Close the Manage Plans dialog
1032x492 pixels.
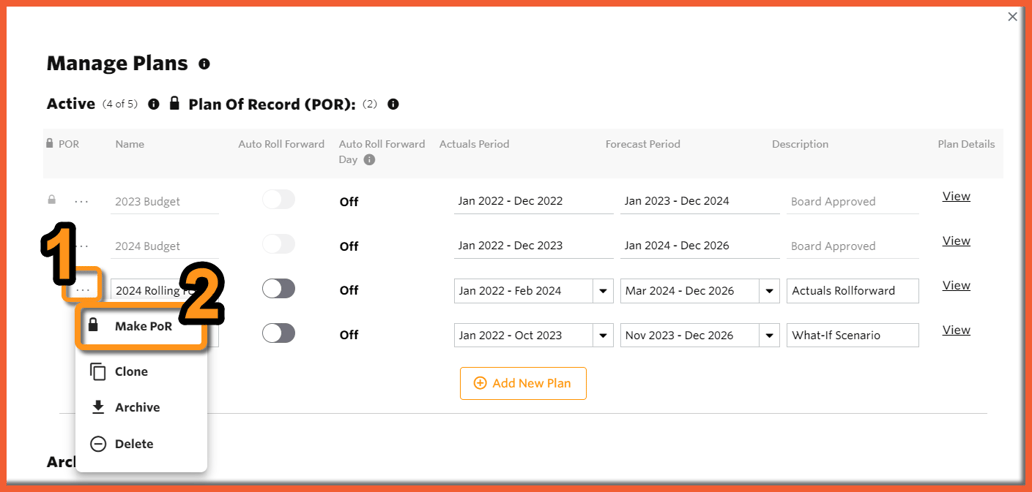(1012, 17)
